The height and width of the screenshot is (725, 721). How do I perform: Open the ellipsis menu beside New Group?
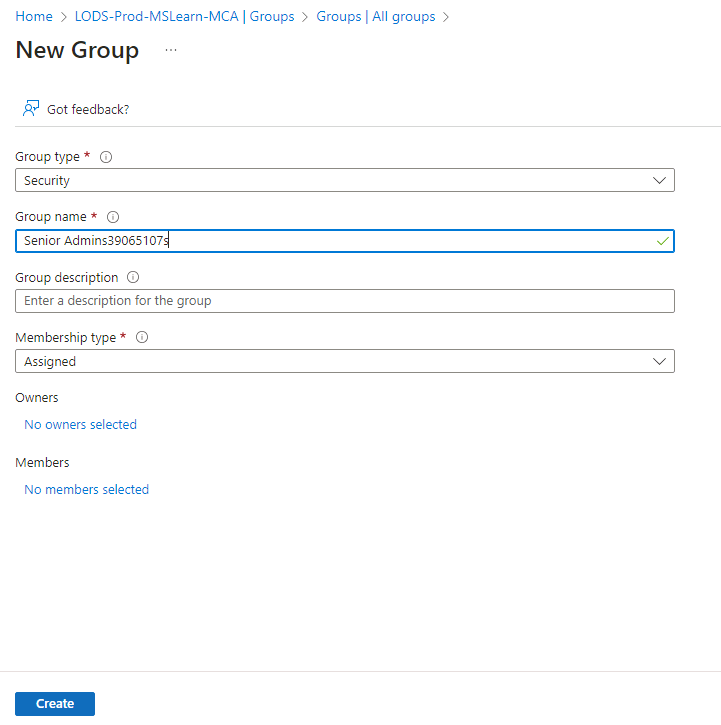[x=170, y=50]
